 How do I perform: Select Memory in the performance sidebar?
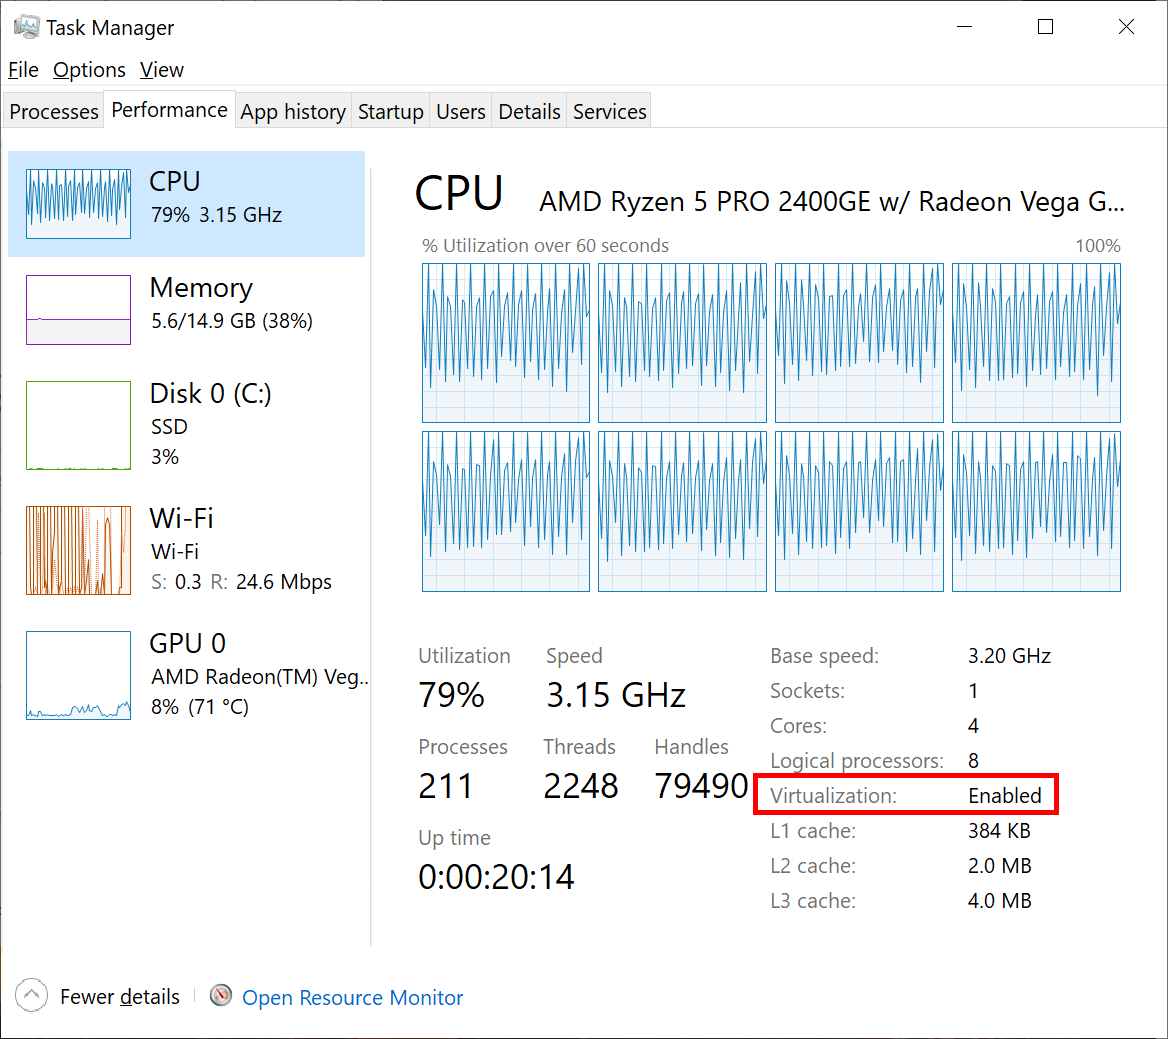(186, 309)
